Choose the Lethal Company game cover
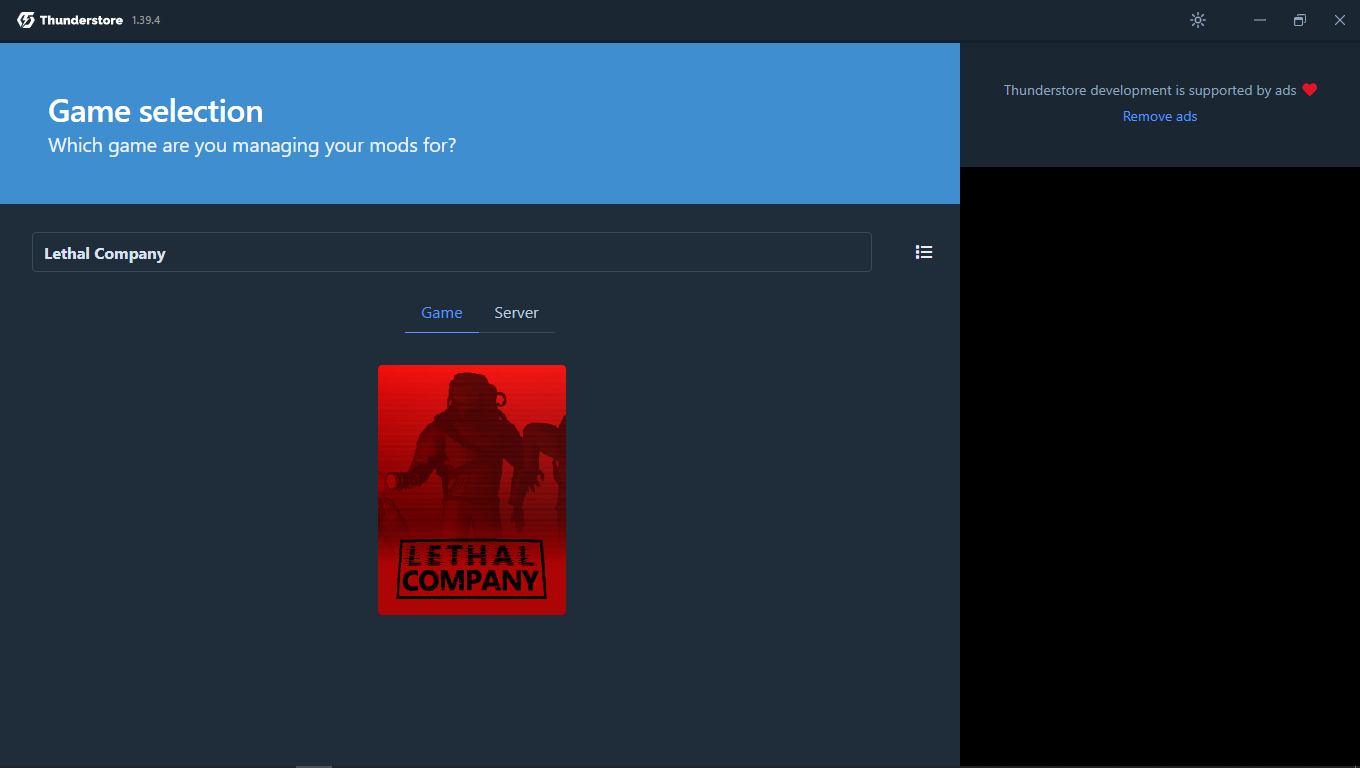 (x=472, y=490)
